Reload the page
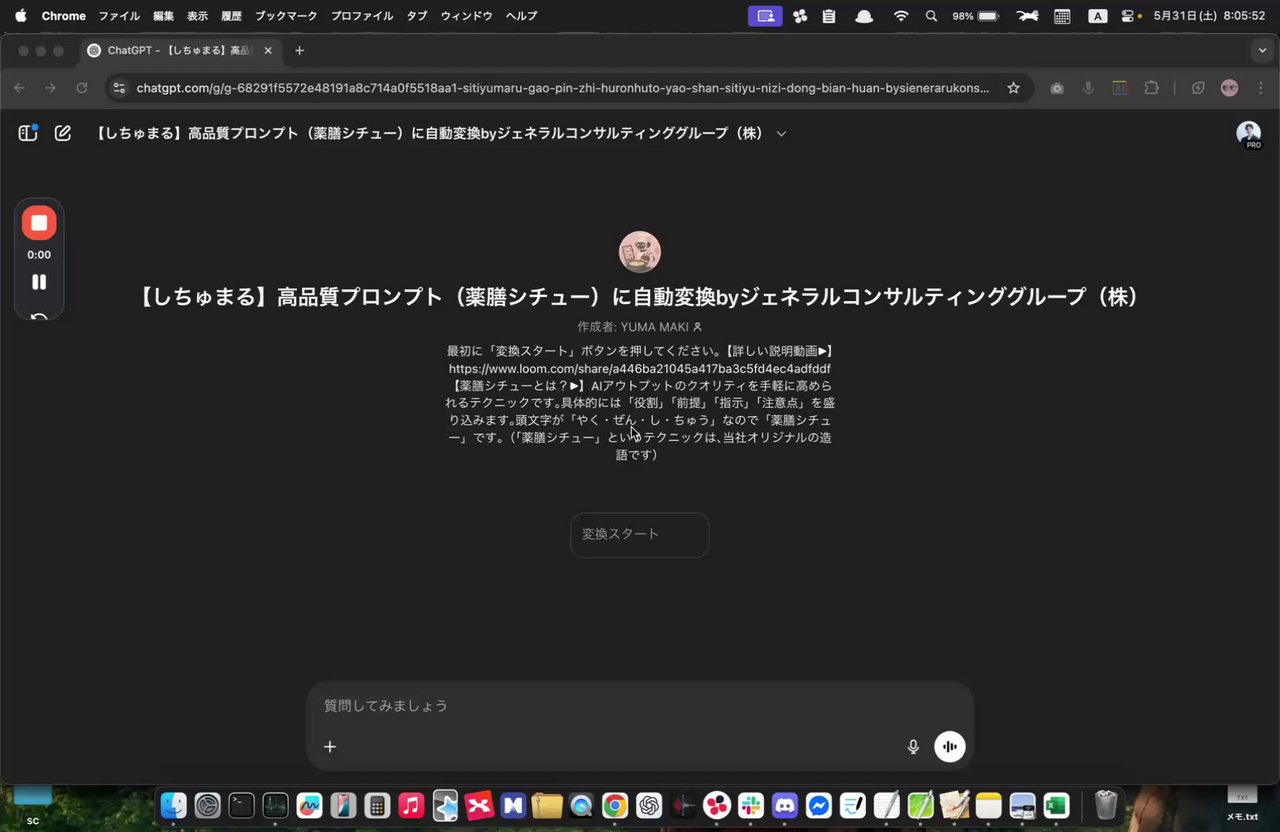This screenshot has width=1280, height=832. click(82, 88)
